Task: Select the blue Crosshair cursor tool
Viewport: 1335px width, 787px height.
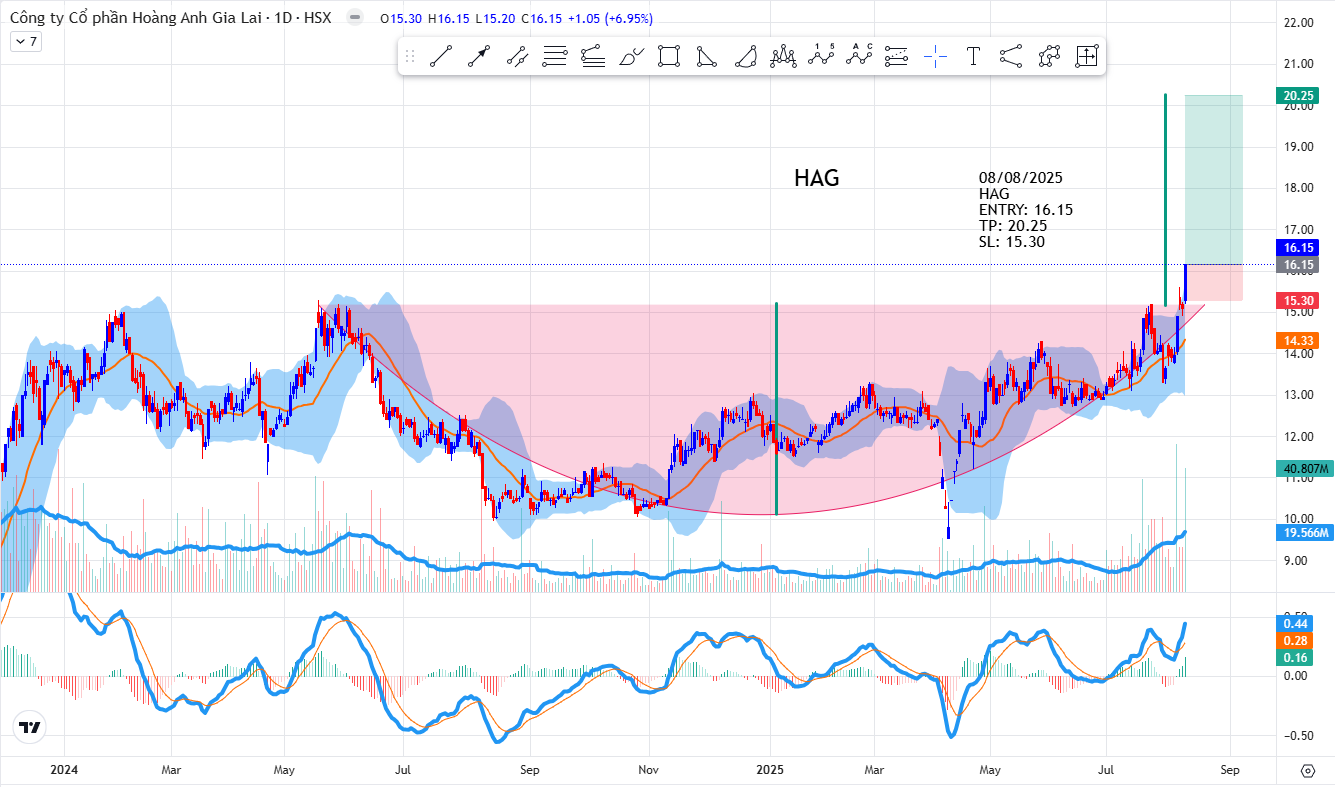Action: point(935,57)
